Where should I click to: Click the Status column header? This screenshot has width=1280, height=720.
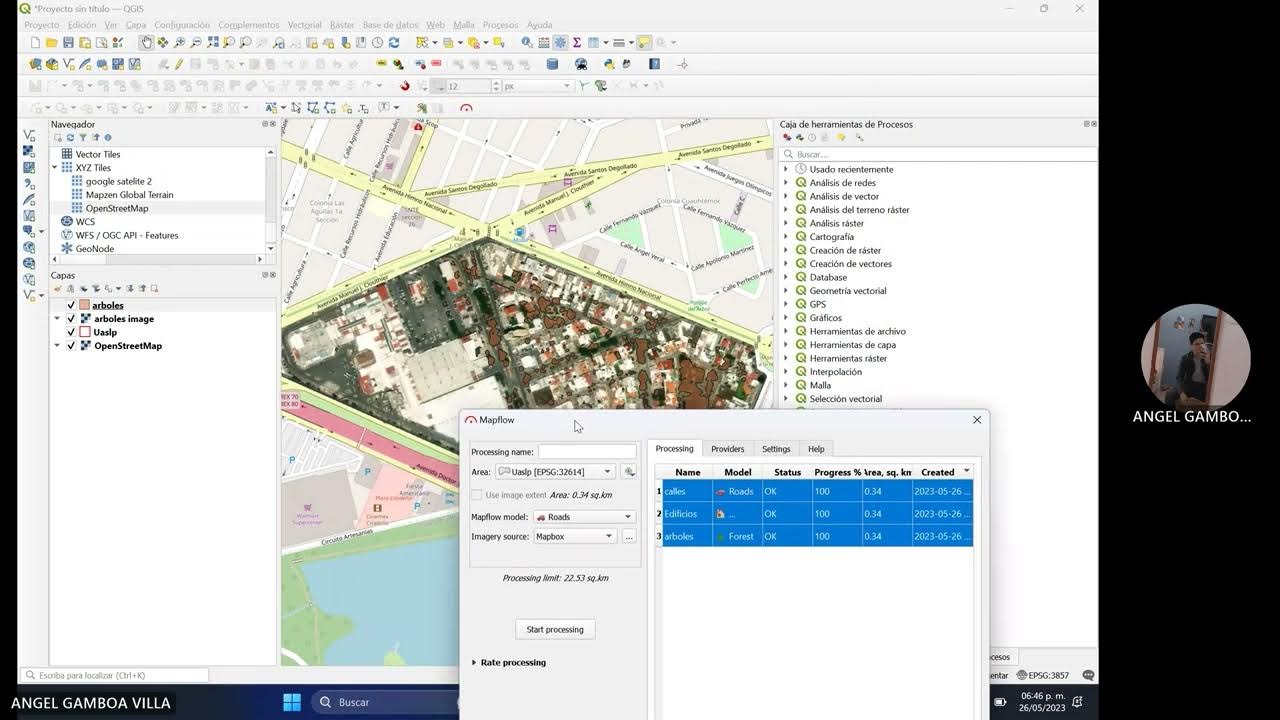(x=787, y=472)
